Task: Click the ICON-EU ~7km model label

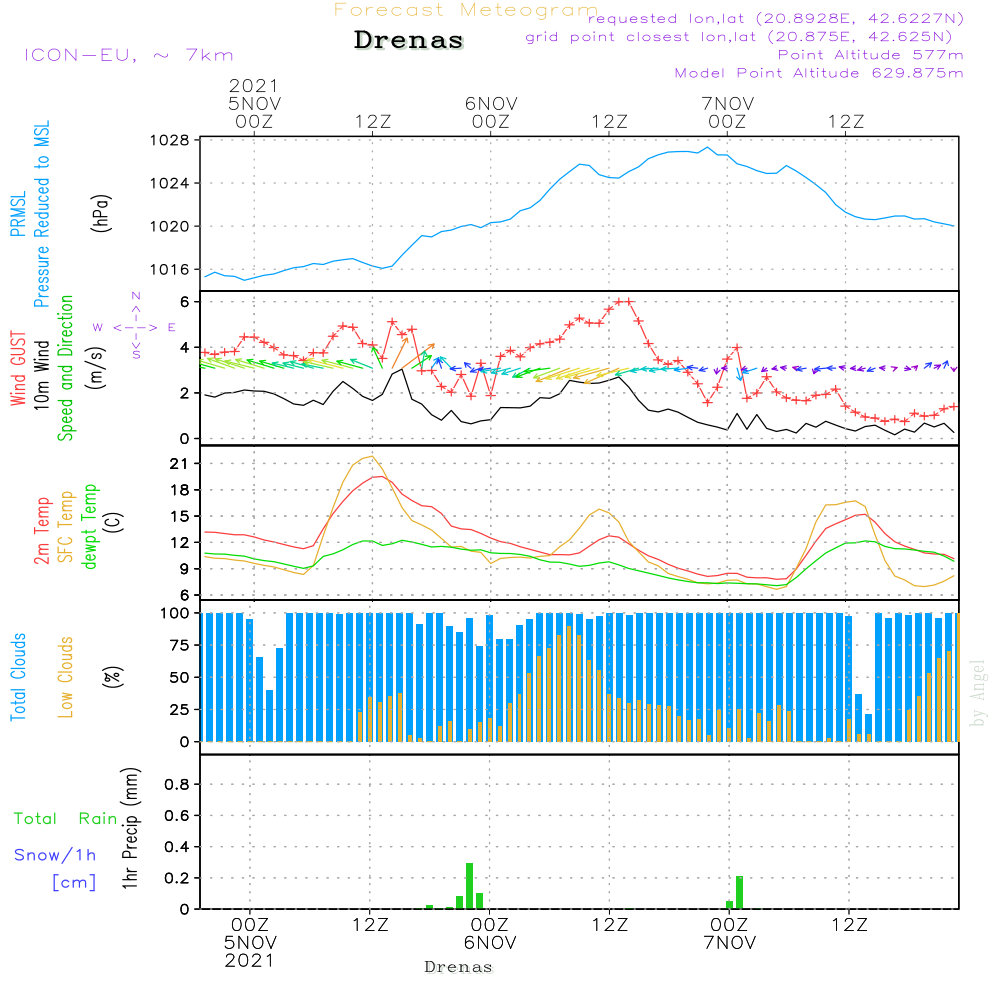Action: pos(129,55)
